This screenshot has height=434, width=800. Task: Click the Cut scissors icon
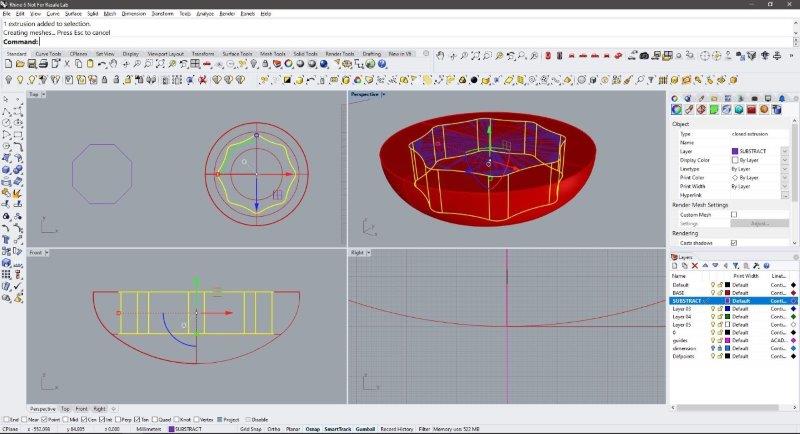point(67,64)
